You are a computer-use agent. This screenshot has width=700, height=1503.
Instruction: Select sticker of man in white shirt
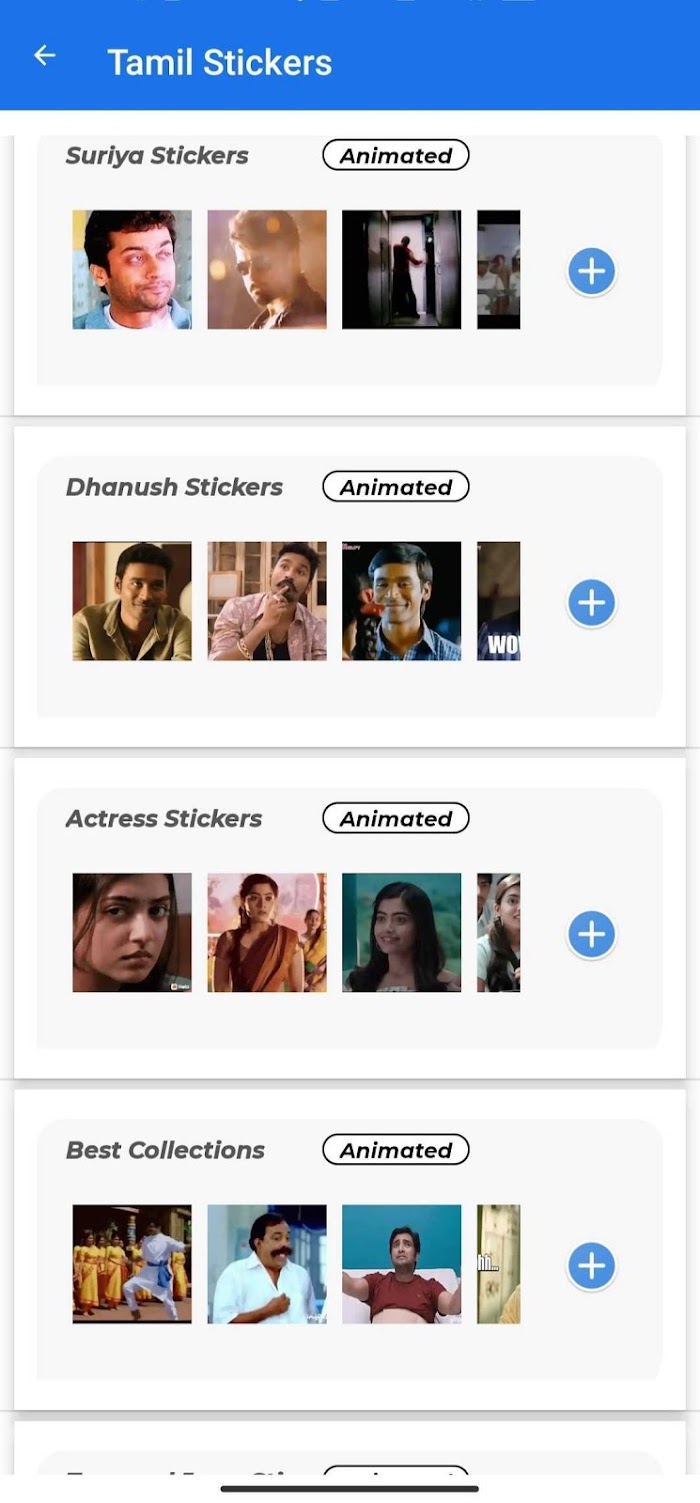tap(267, 1264)
